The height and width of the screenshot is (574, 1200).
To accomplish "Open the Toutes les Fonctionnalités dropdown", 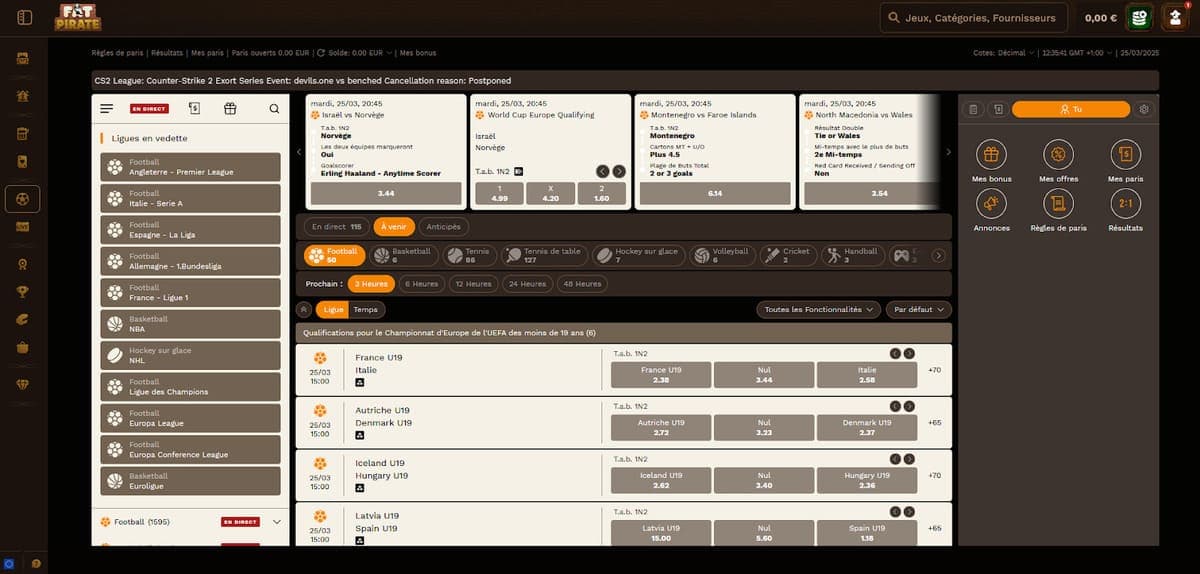I will [x=819, y=310].
